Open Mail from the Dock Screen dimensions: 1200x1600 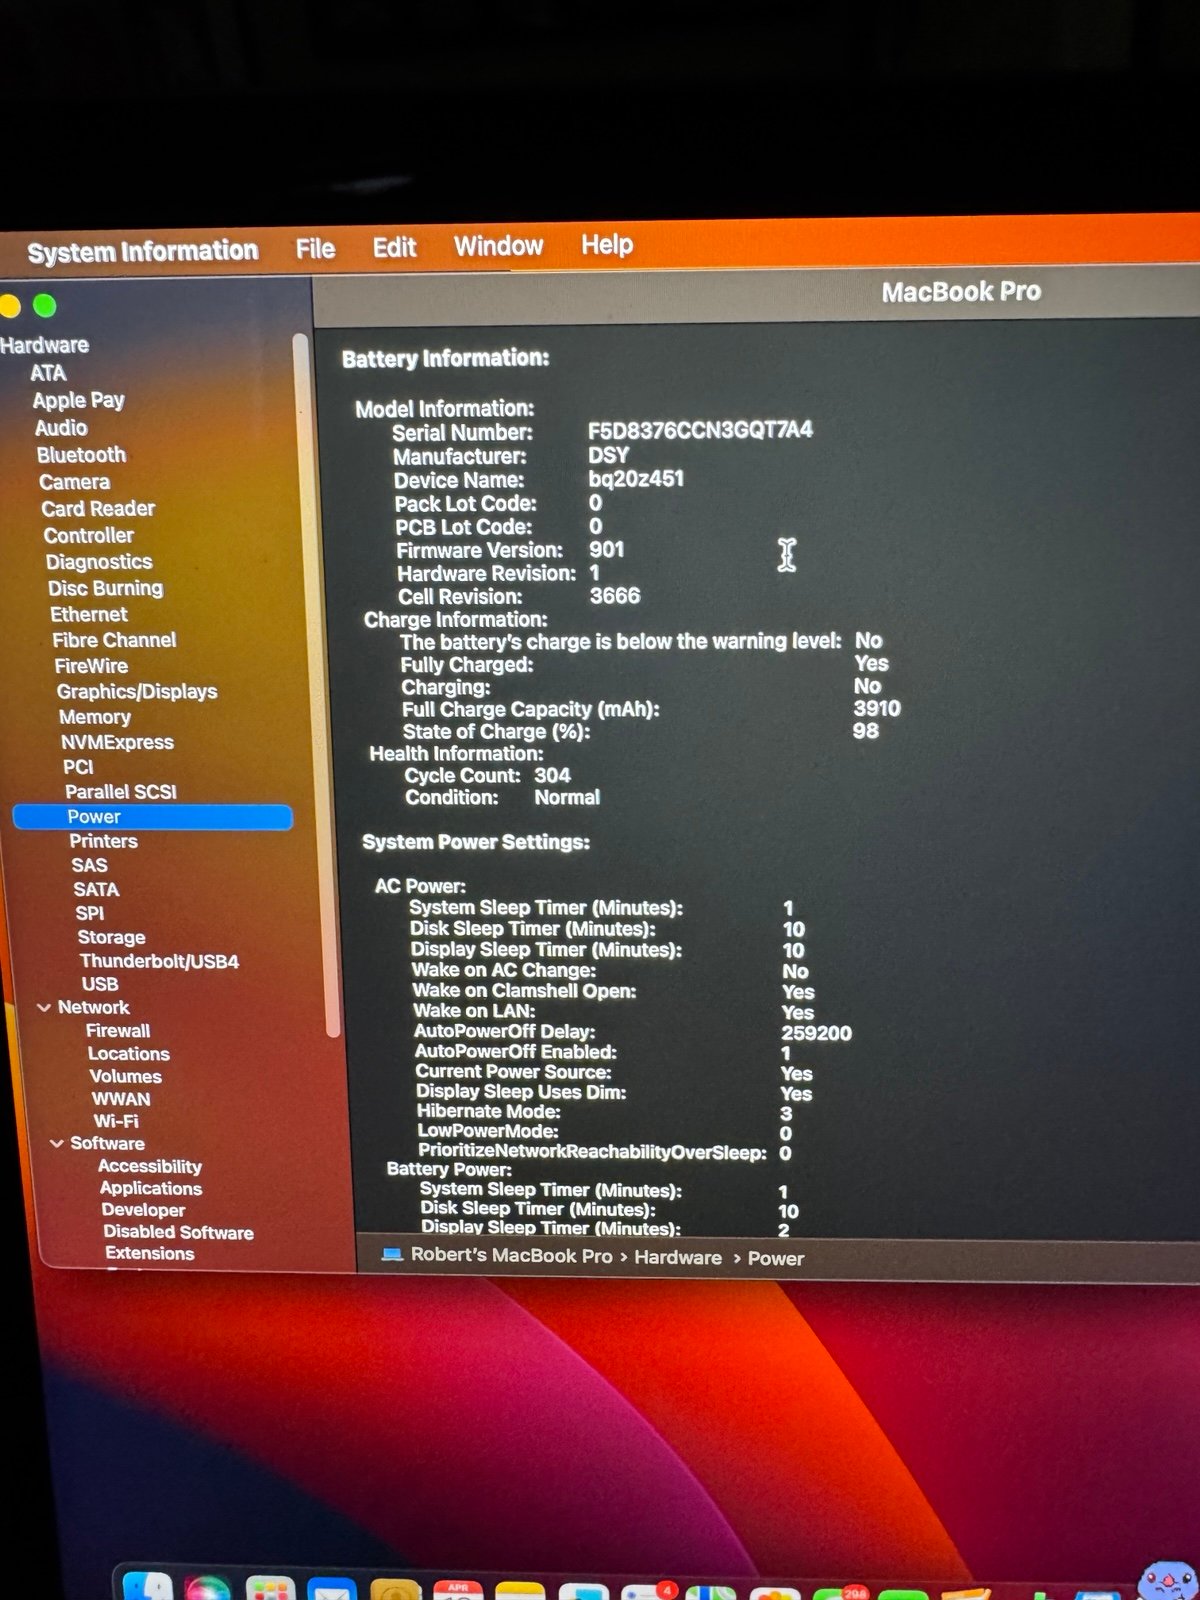[x=332, y=1589]
